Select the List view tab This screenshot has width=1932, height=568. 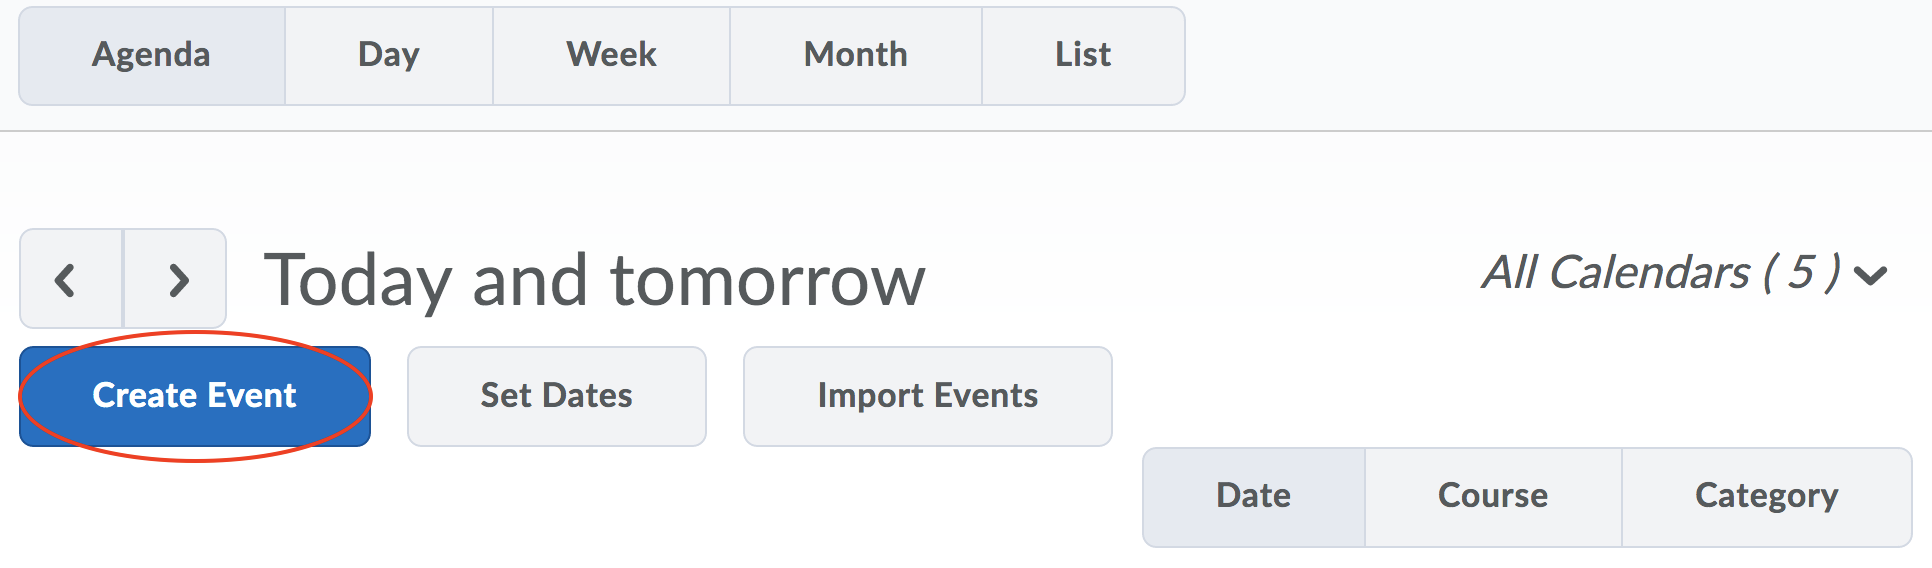click(1083, 55)
